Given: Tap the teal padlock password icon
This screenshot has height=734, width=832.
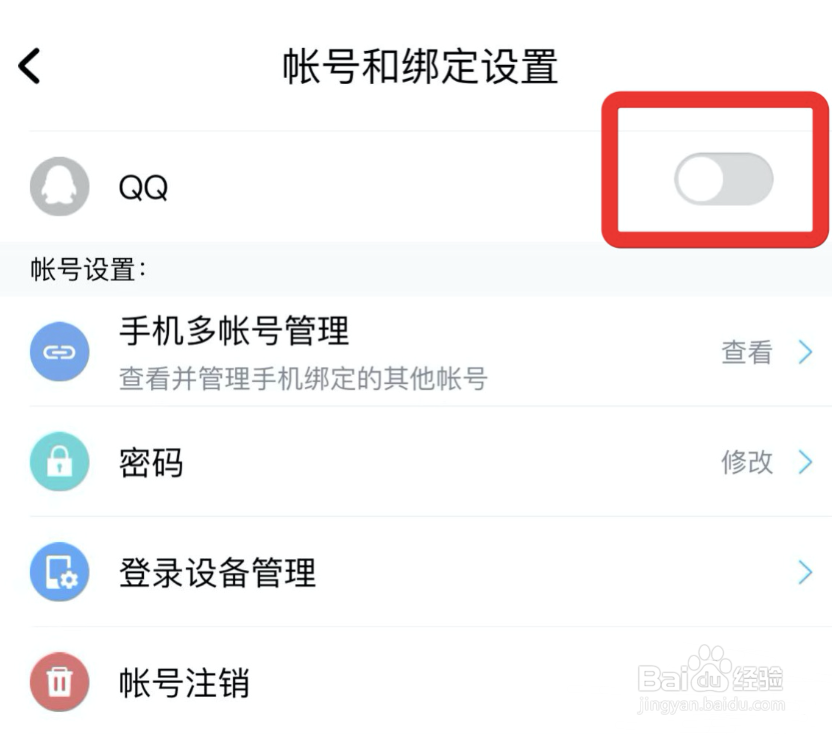Looking at the screenshot, I should click(60, 462).
